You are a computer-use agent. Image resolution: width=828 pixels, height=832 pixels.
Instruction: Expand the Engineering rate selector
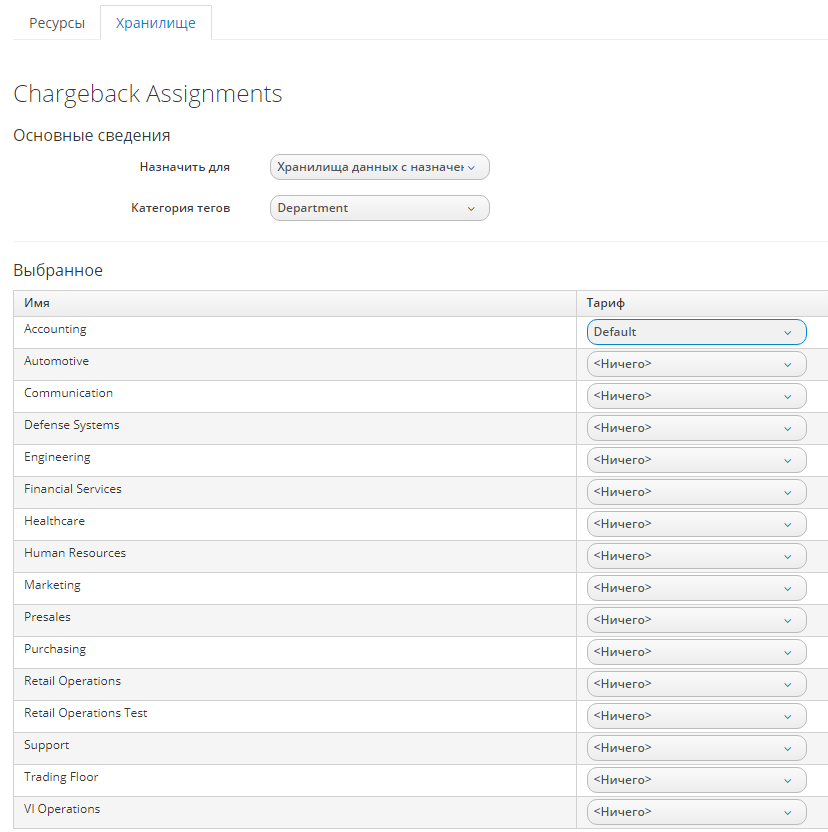696,460
